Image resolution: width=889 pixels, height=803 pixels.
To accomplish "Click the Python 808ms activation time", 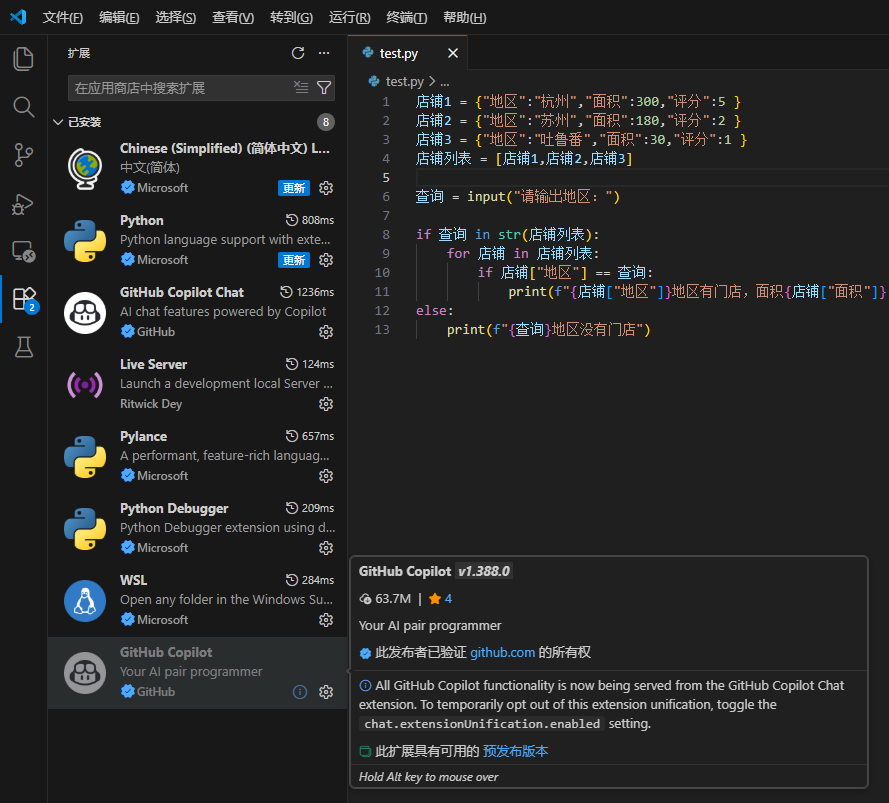I will (x=310, y=220).
